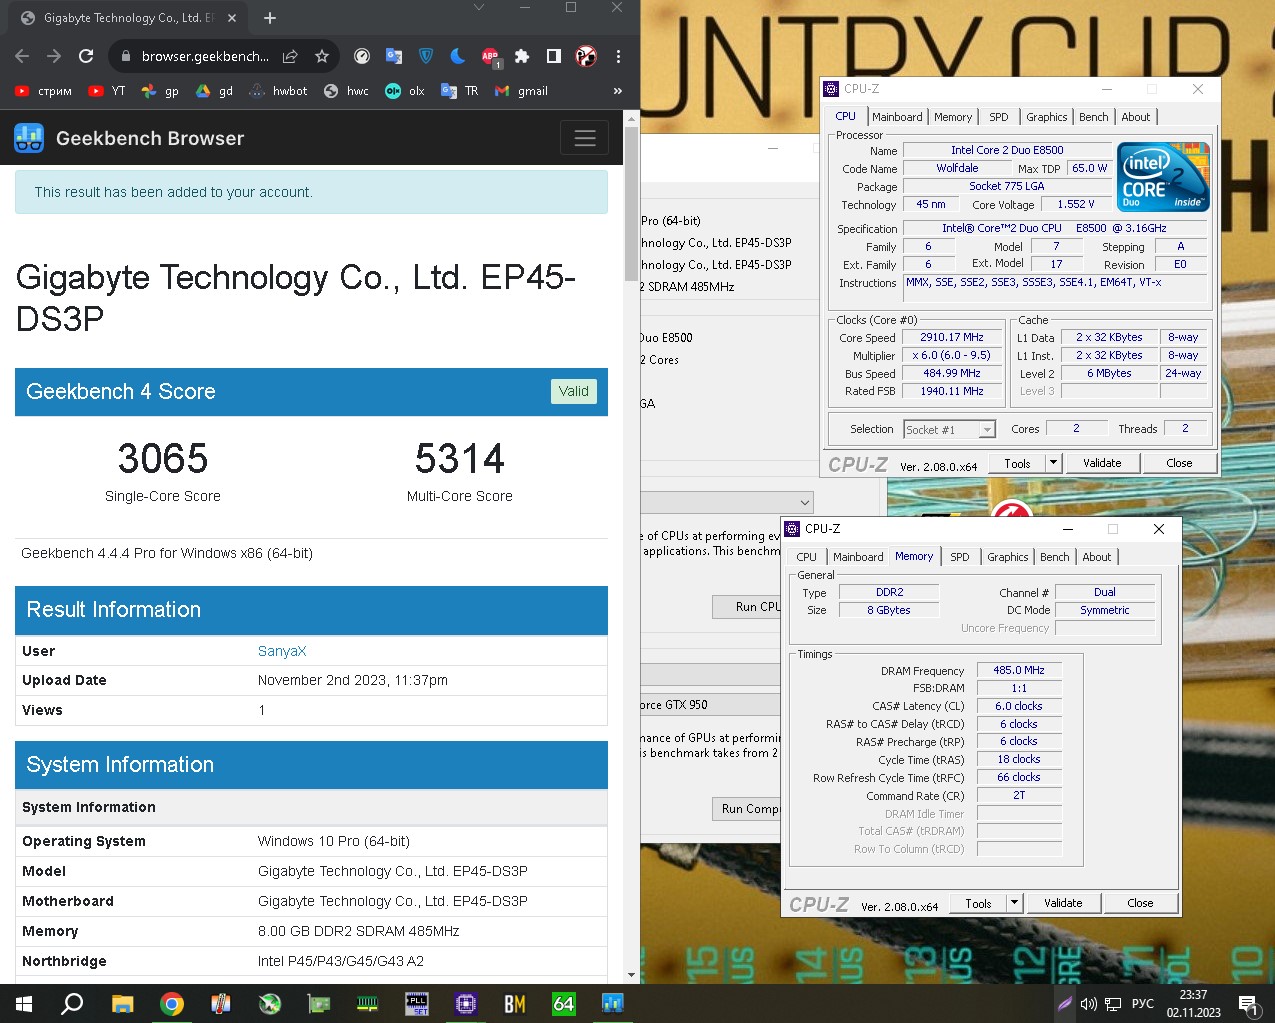Open Mainboard tab in lower CPU-Z window
Image resolution: width=1275 pixels, height=1023 pixels.
(x=858, y=557)
